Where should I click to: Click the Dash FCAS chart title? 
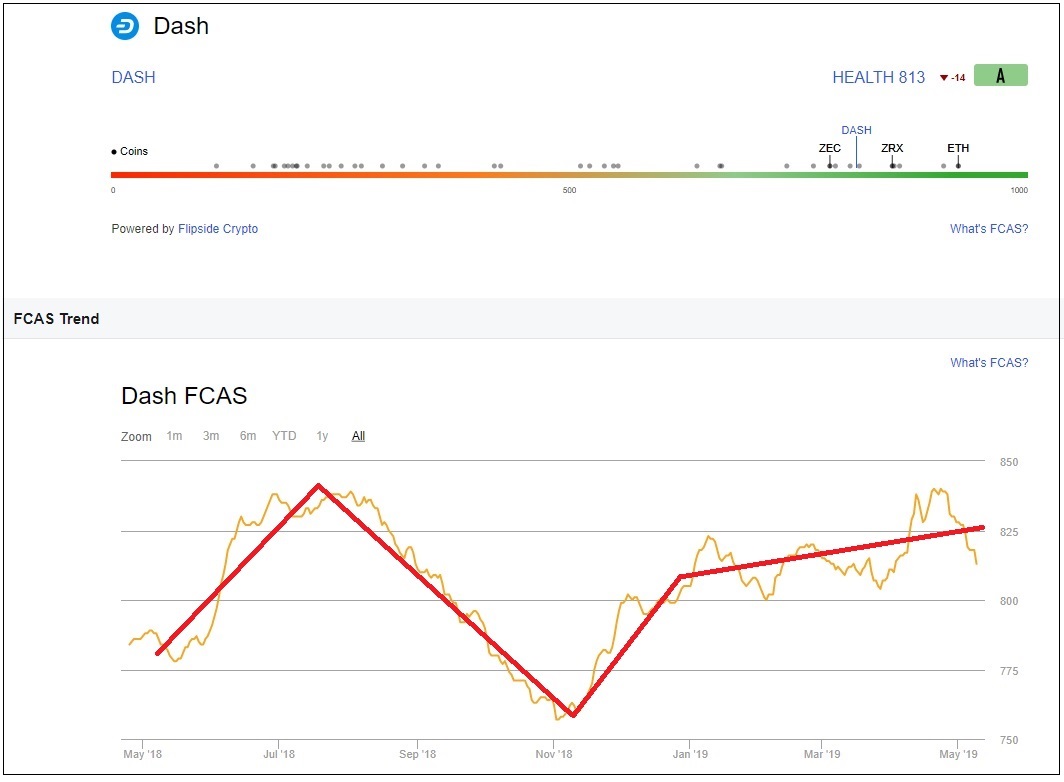click(184, 396)
